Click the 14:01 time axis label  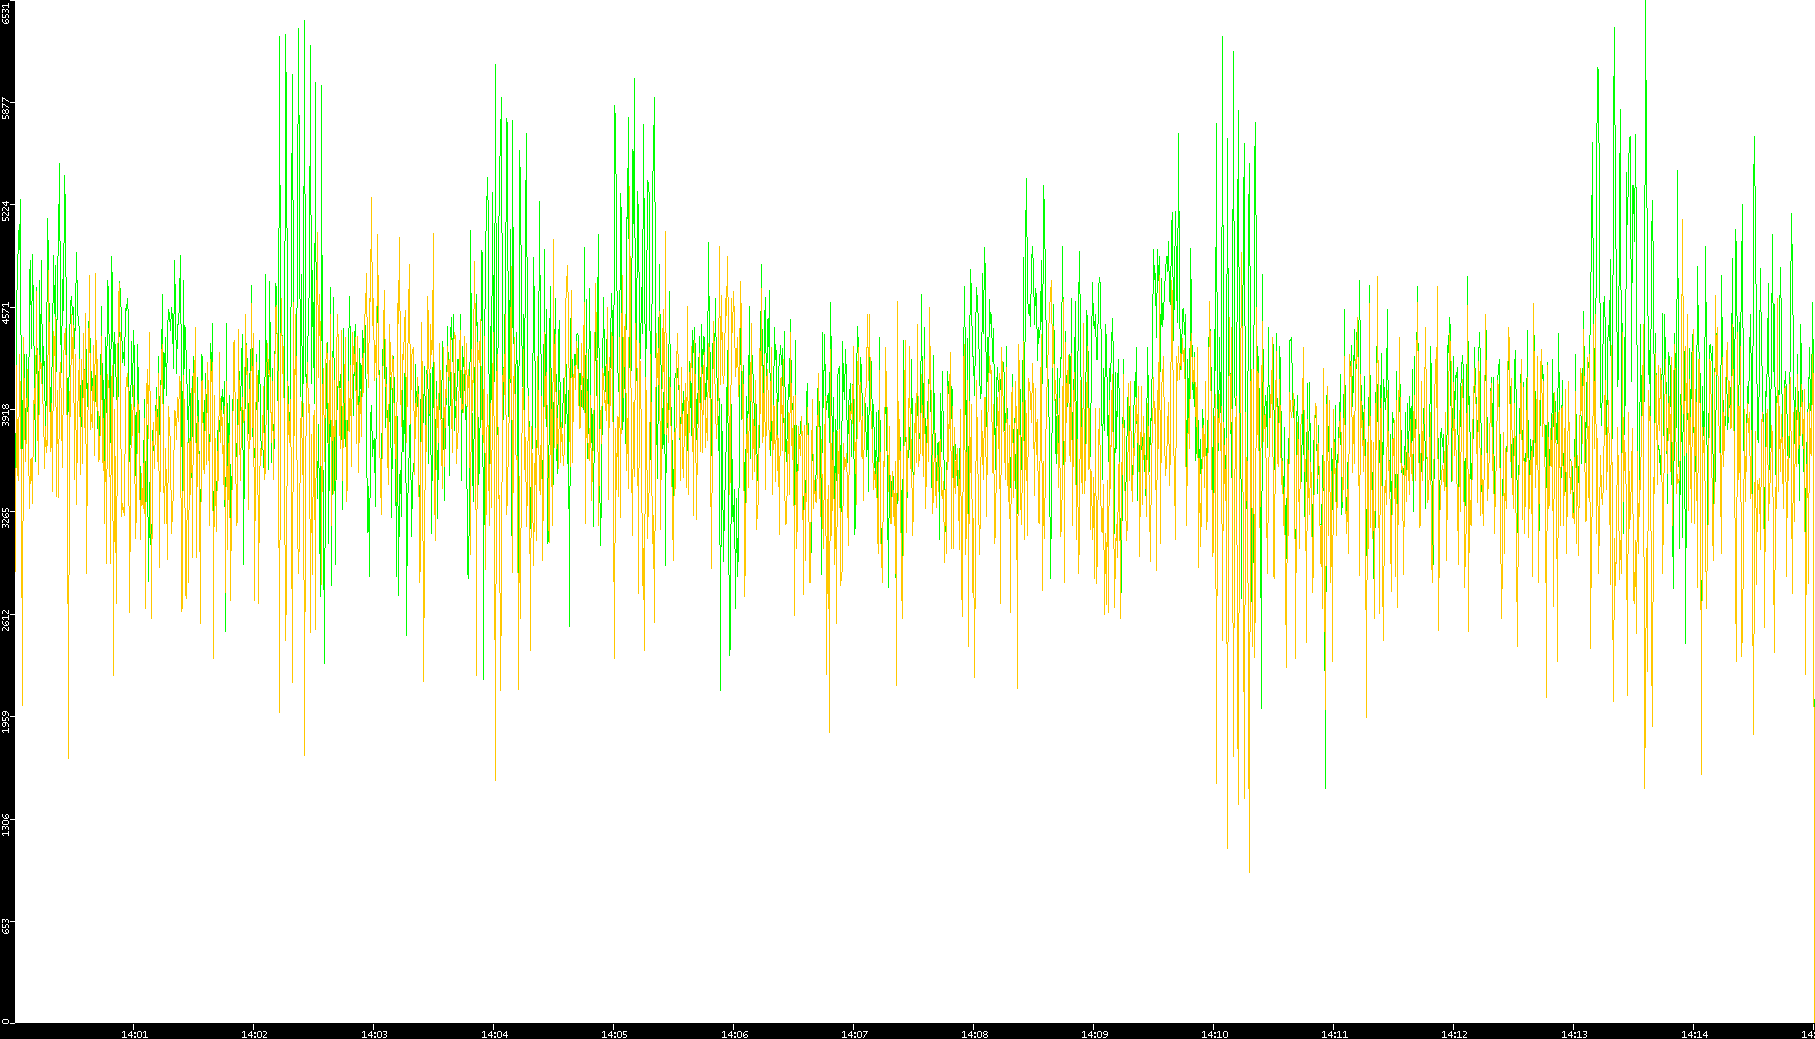pos(134,1034)
